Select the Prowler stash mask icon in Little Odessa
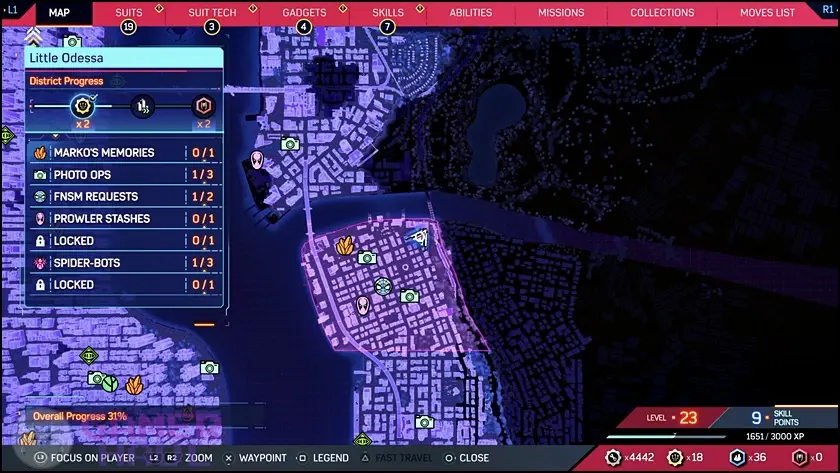The width and height of the screenshot is (840, 473). click(363, 306)
